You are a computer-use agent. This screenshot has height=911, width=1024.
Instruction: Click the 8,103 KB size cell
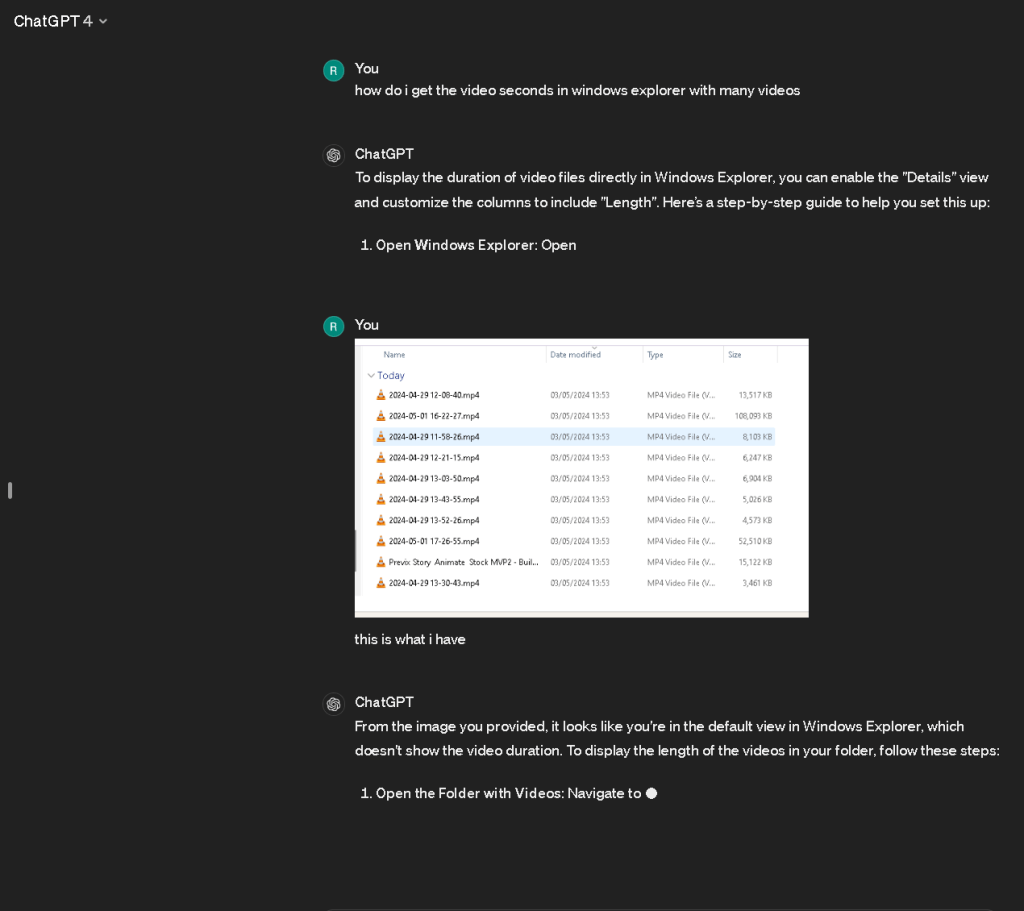coord(757,437)
